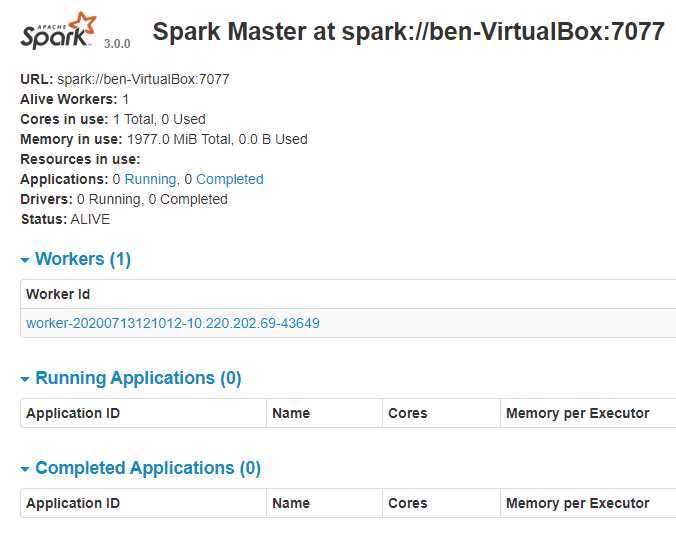Click the Memory in use: 1977.0 MiB line

coord(164,139)
